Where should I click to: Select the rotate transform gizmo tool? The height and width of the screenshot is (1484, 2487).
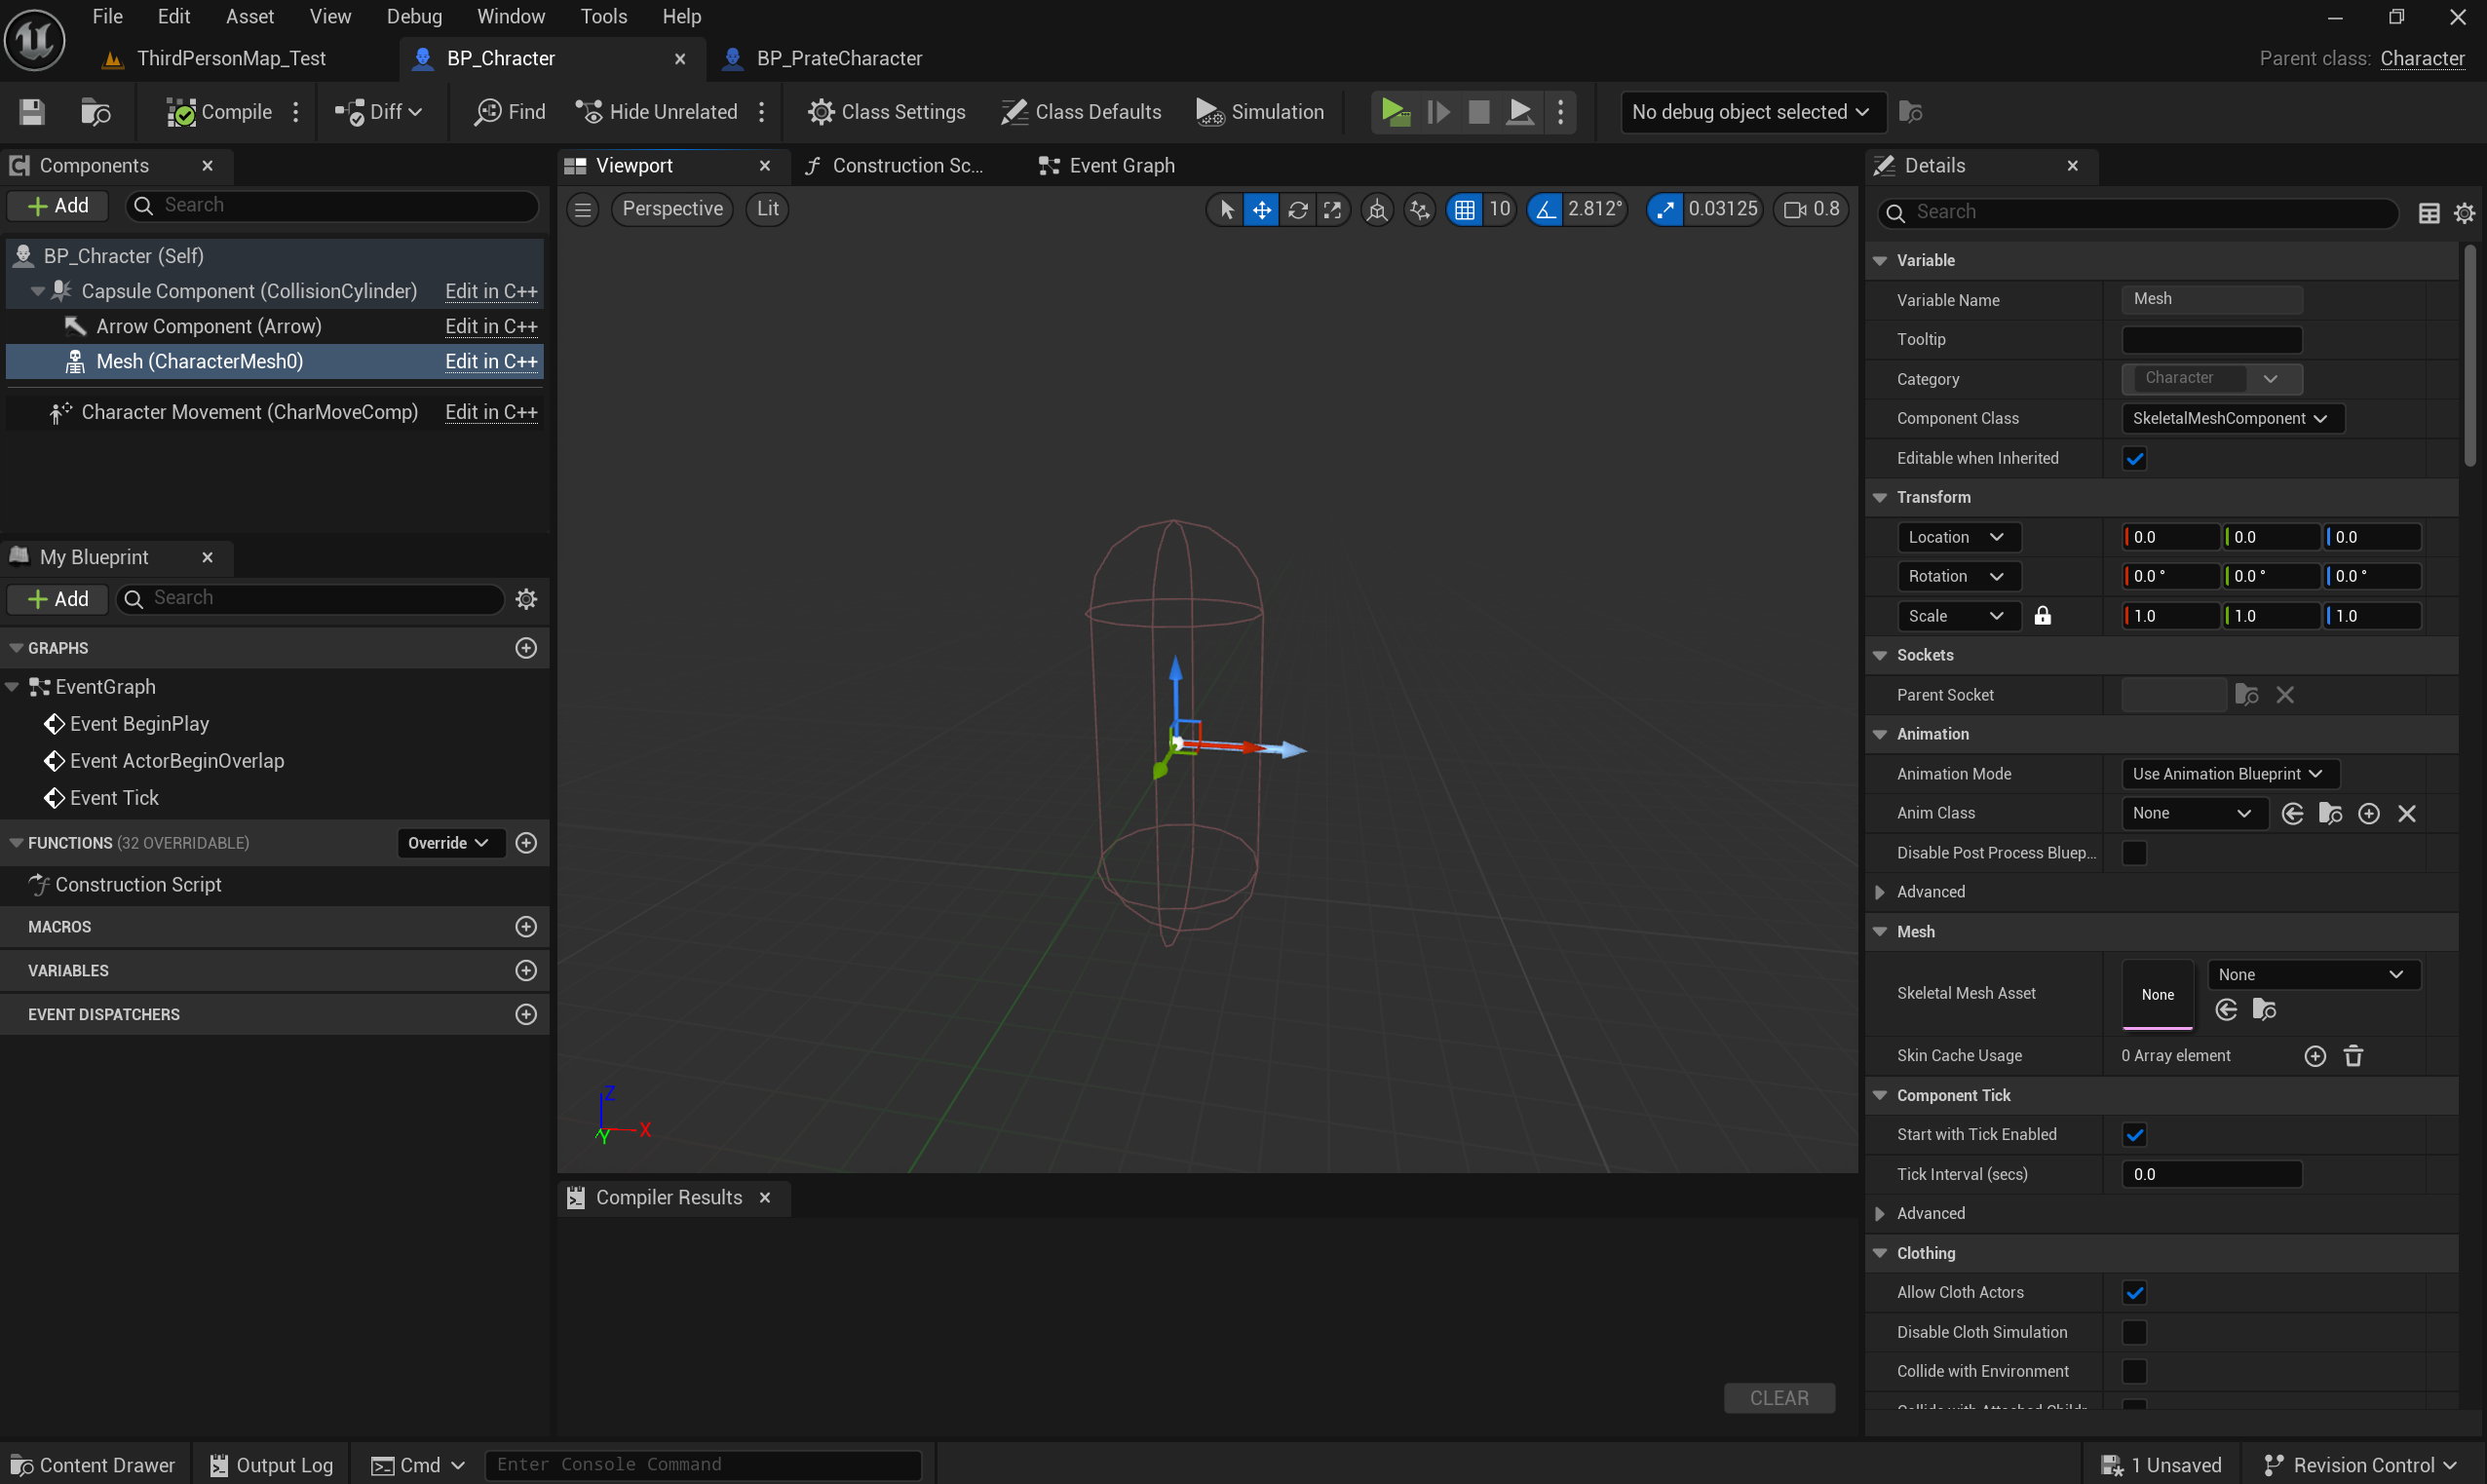point(1298,209)
